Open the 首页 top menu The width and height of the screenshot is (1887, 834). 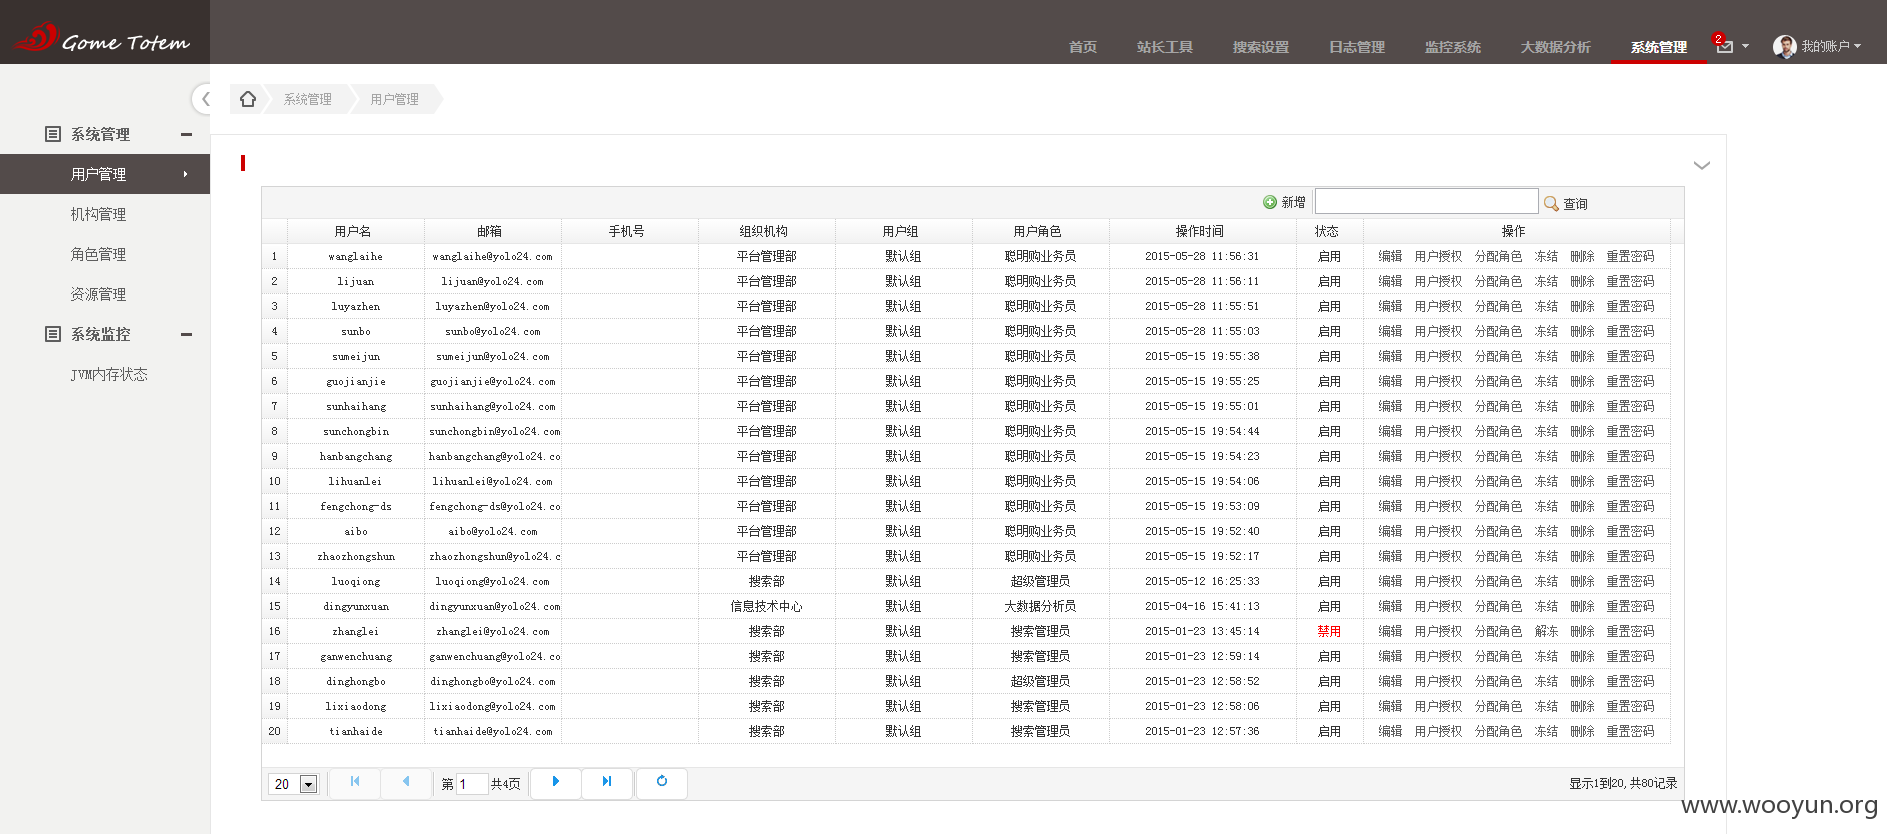1083,47
